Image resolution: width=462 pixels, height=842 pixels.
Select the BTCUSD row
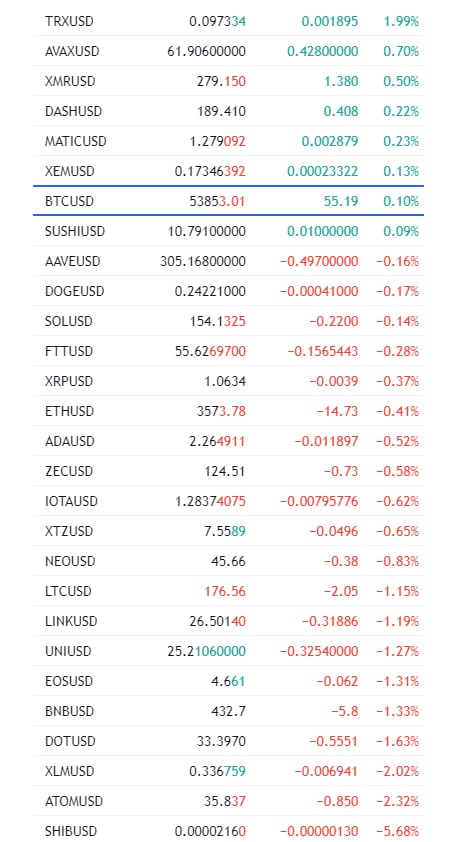228,201
